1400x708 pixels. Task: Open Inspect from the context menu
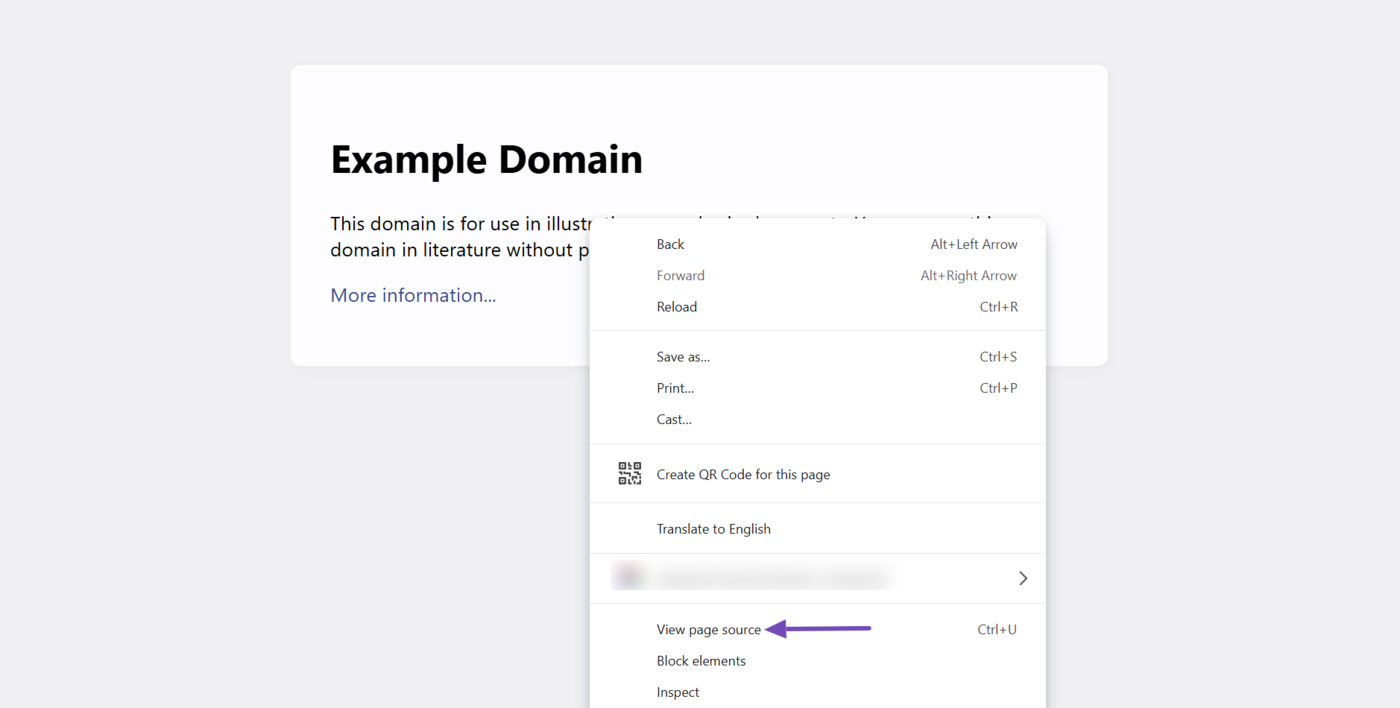678,692
